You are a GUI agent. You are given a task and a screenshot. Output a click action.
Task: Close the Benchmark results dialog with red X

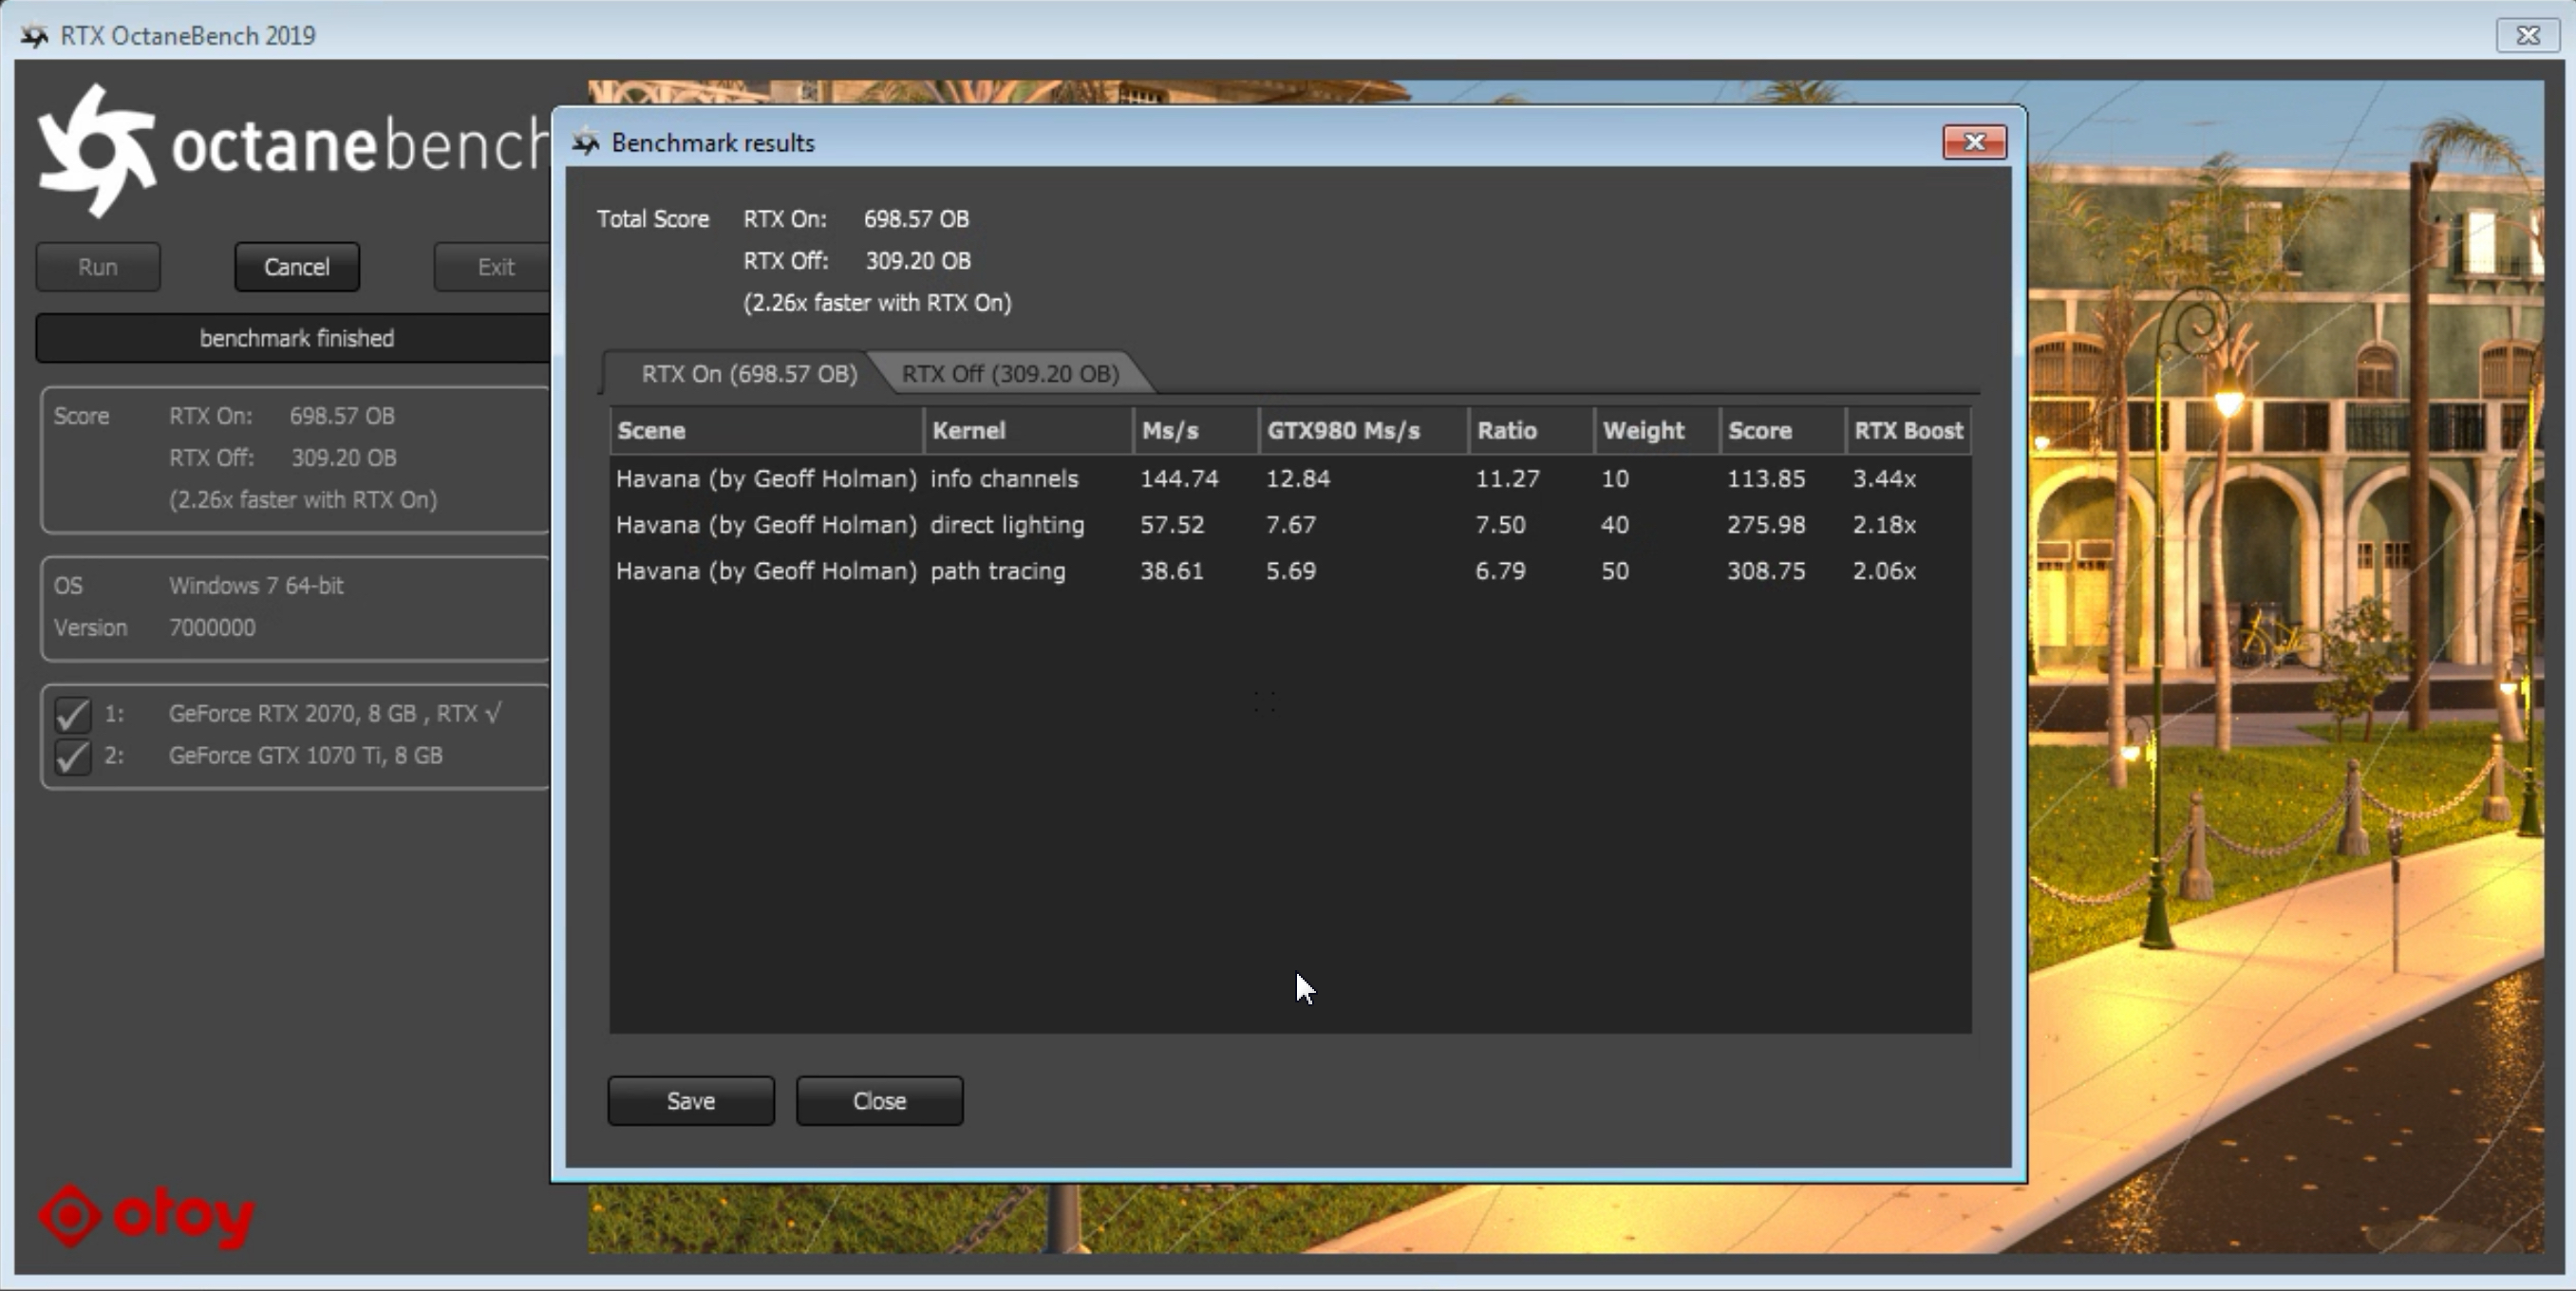1973,142
